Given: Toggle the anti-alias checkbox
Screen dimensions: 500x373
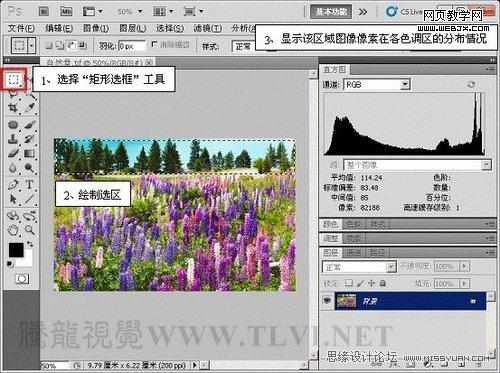Looking at the screenshot, I should click(x=154, y=44).
